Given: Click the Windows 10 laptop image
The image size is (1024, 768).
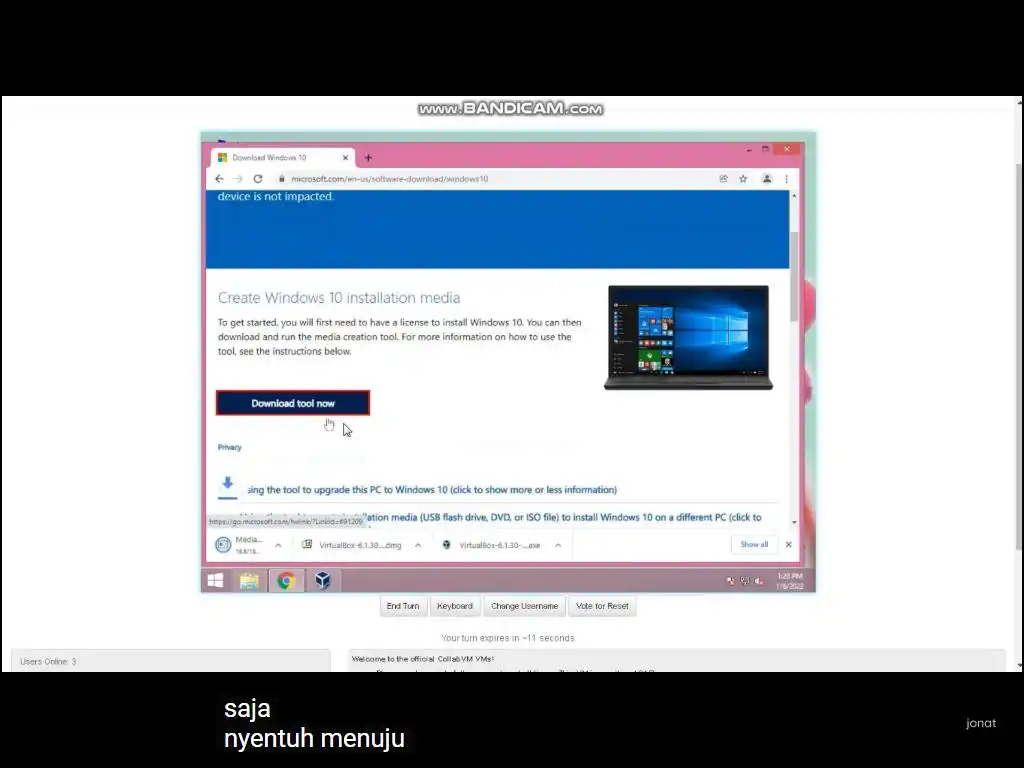Looking at the screenshot, I should [688, 337].
